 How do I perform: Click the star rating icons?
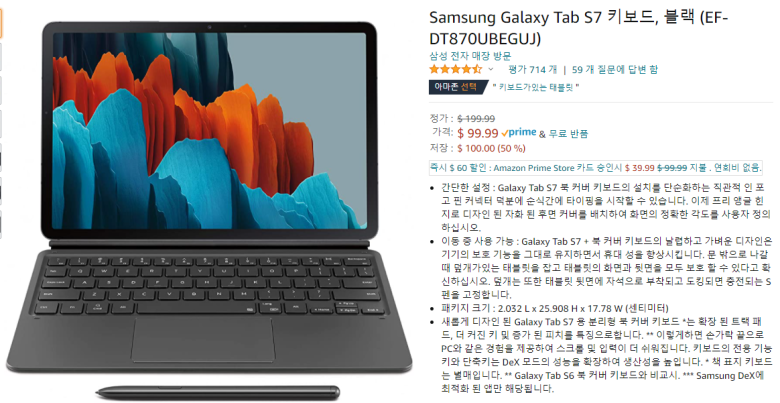pyautogui.click(x=456, y=69)
